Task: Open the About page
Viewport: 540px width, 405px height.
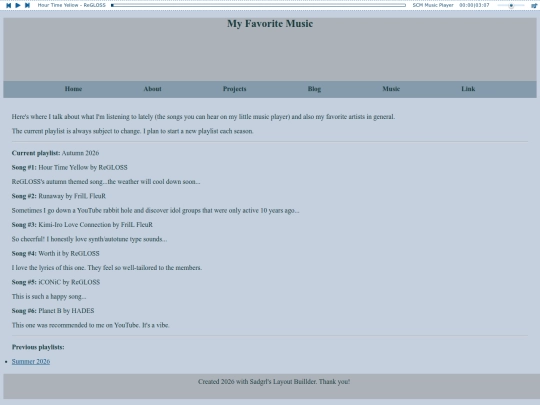Action: pos(152,89)
